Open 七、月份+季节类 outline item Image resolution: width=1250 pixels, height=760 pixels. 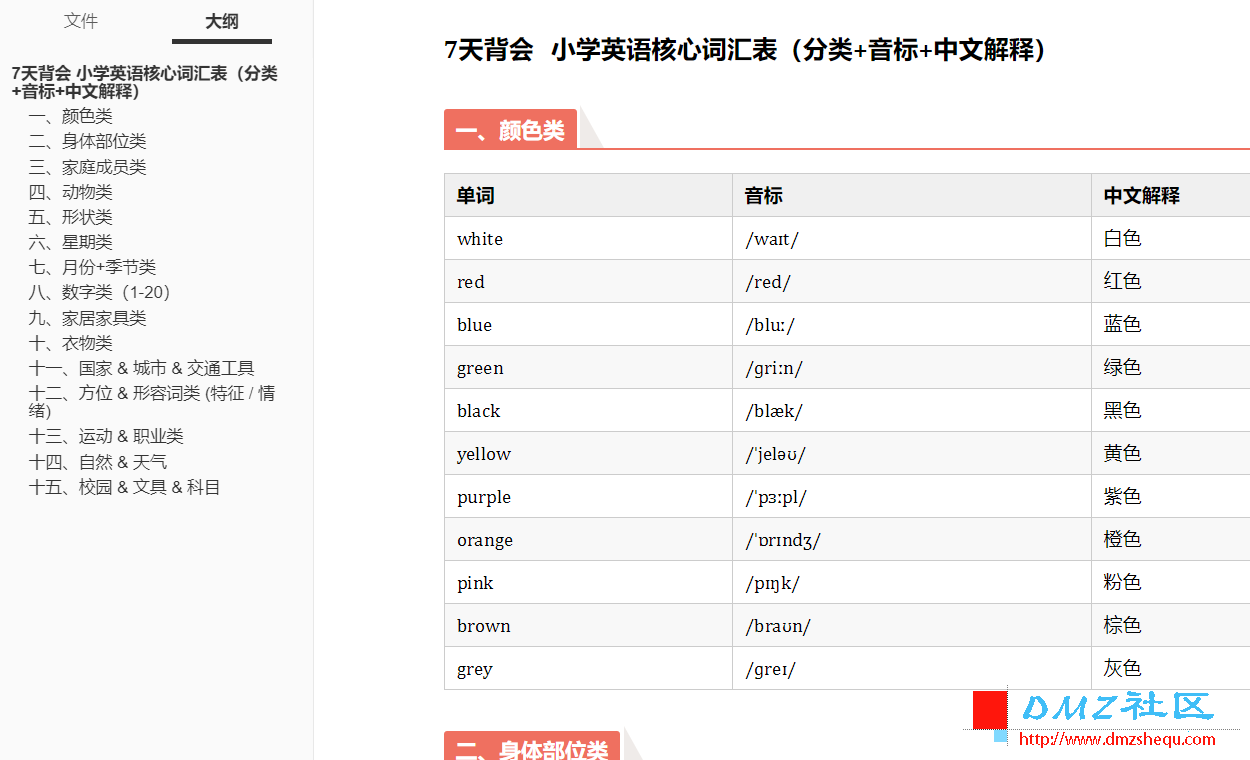(x=92, y=267)
